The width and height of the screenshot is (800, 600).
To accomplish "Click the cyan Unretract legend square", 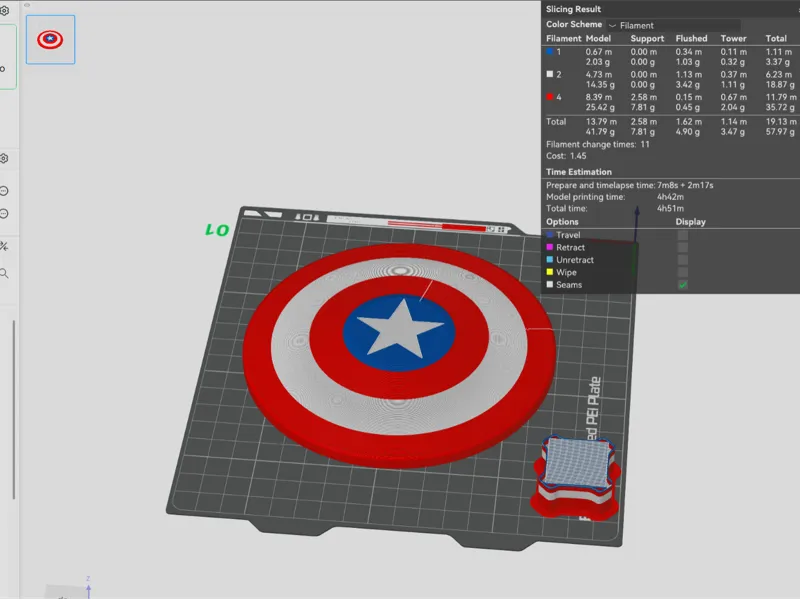I will click(x=549, y=259).
